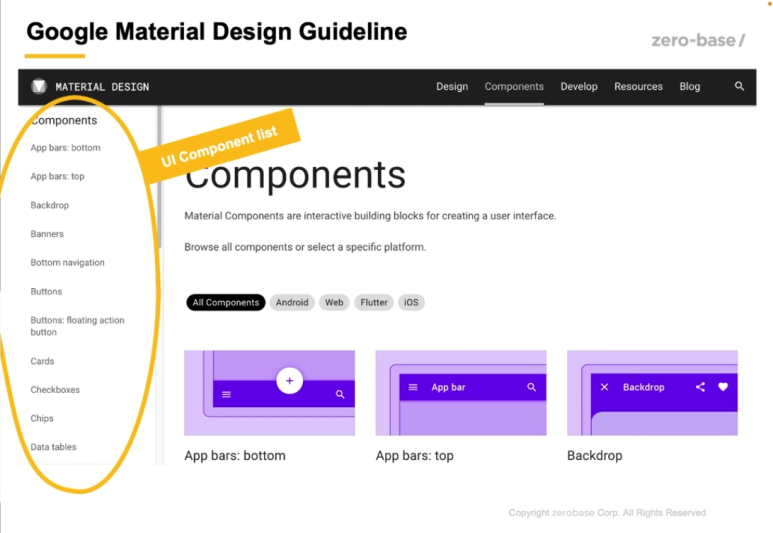Select Chips in sidebar list
Viewport: 773px width, 533px height.
click(x=42, y=419)
